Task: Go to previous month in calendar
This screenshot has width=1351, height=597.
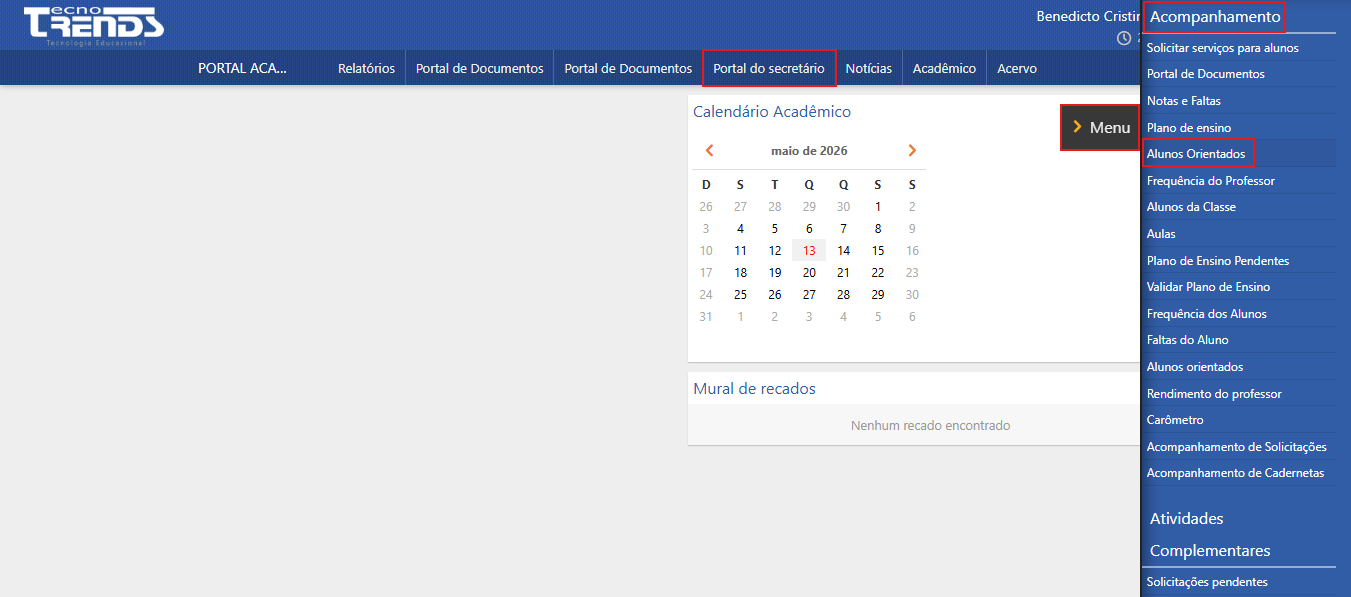Action: pyautogui.click(x=709, y=151)
